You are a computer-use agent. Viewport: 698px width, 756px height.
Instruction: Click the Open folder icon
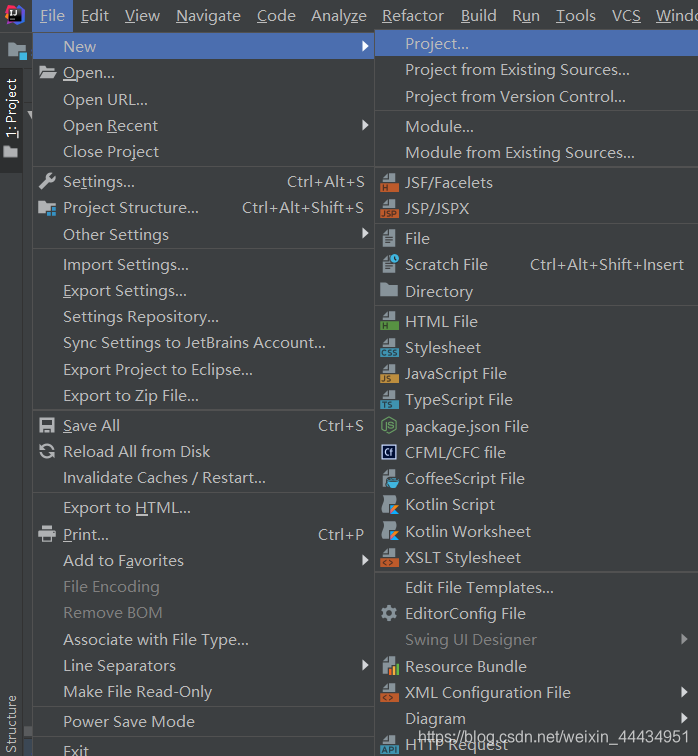click(x=47, y=72)
